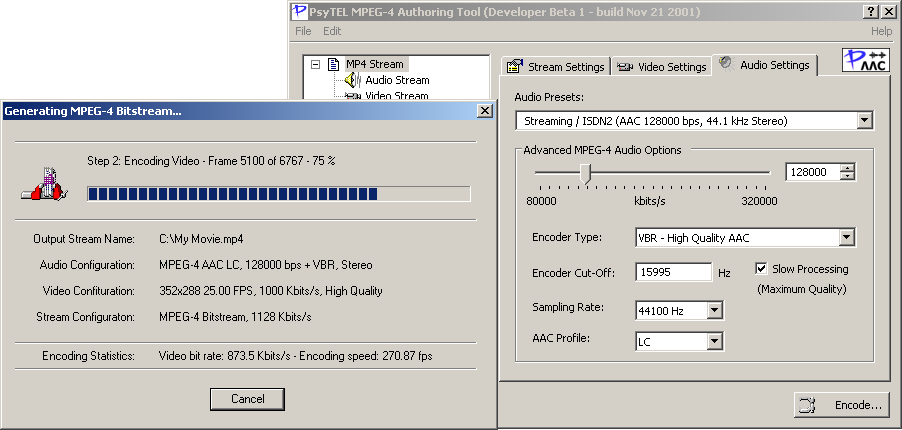
Task: Open the Edit menu
Action: click(x=332, y=31)
